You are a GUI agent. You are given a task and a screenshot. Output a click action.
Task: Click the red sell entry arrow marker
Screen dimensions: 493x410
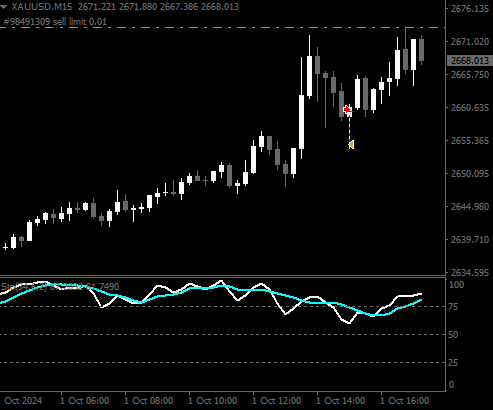coord(348,110)
